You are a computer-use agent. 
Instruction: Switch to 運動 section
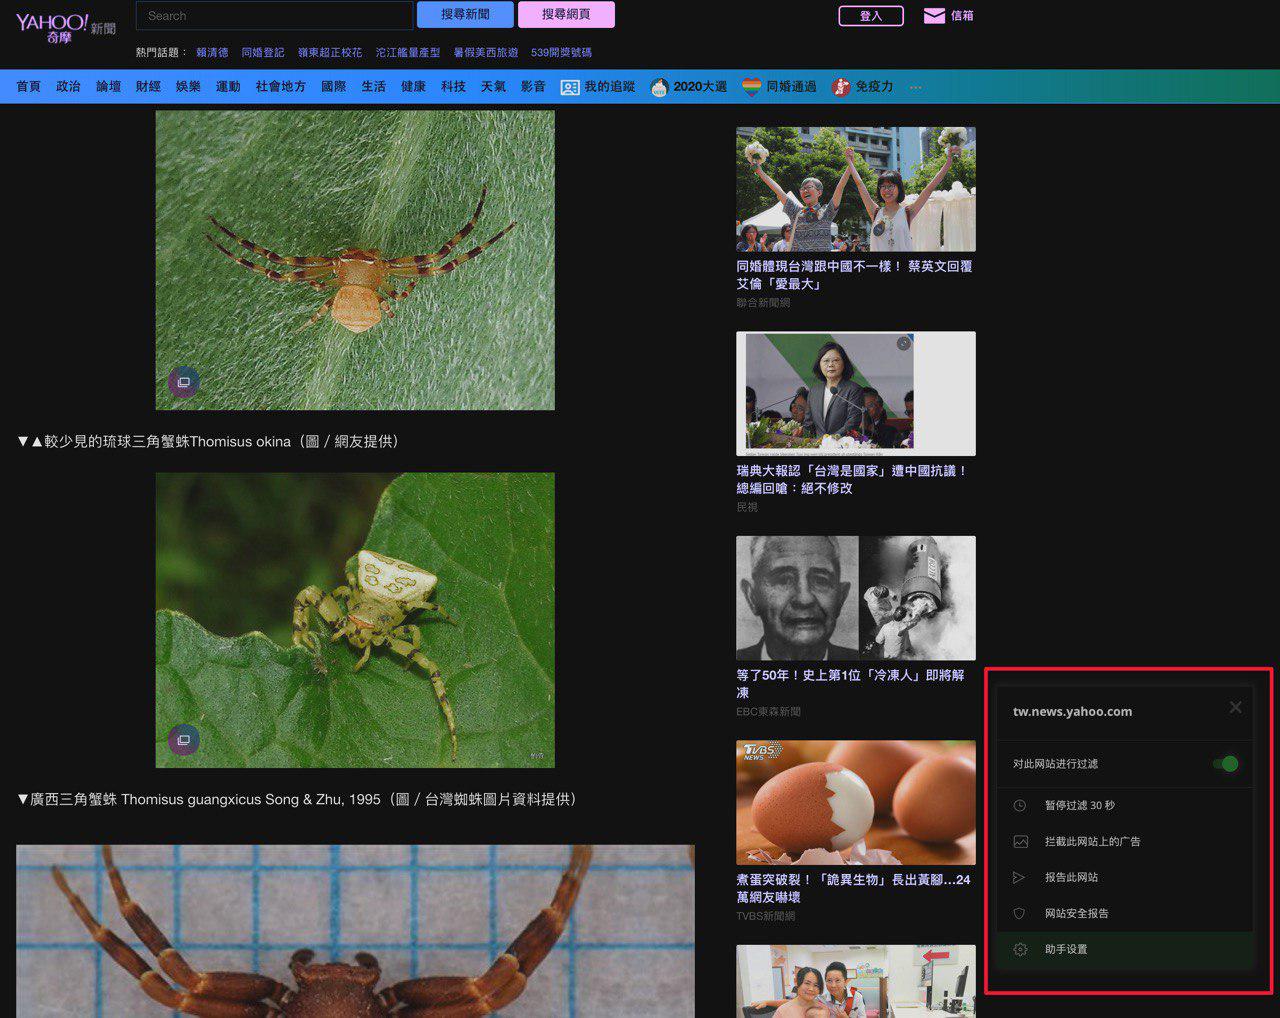(x=228, y=87)
